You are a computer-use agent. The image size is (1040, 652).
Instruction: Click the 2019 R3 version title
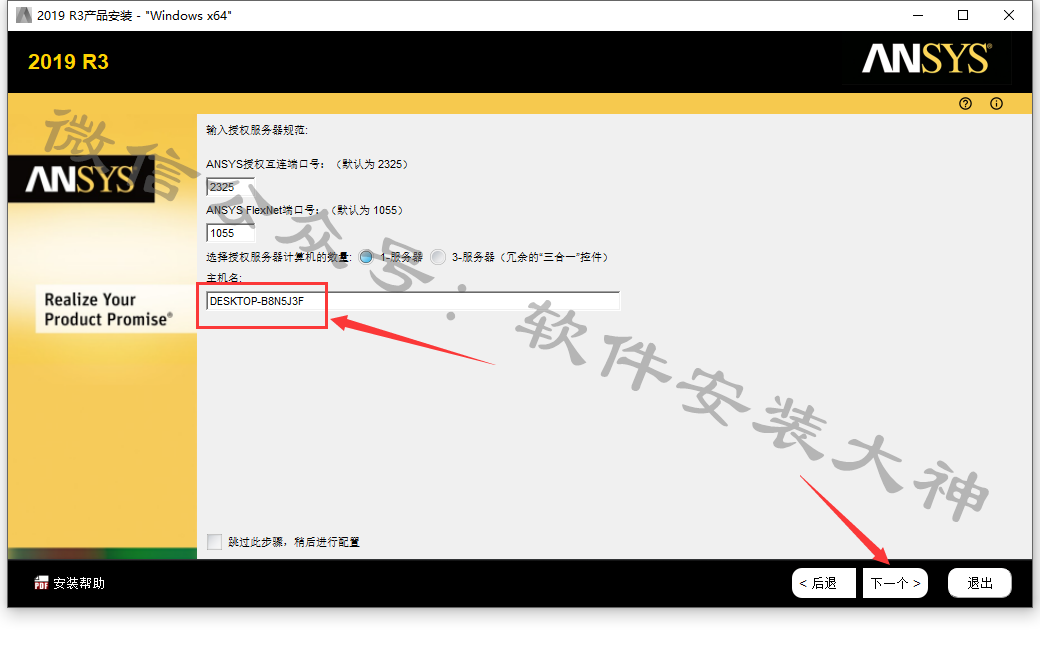(68, 62)
